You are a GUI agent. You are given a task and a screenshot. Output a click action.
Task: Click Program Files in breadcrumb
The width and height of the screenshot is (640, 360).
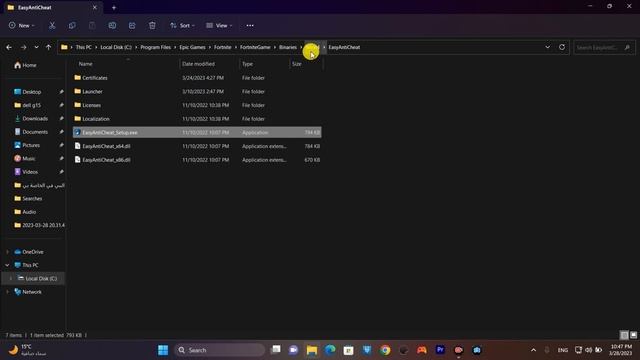coord(156,47)
